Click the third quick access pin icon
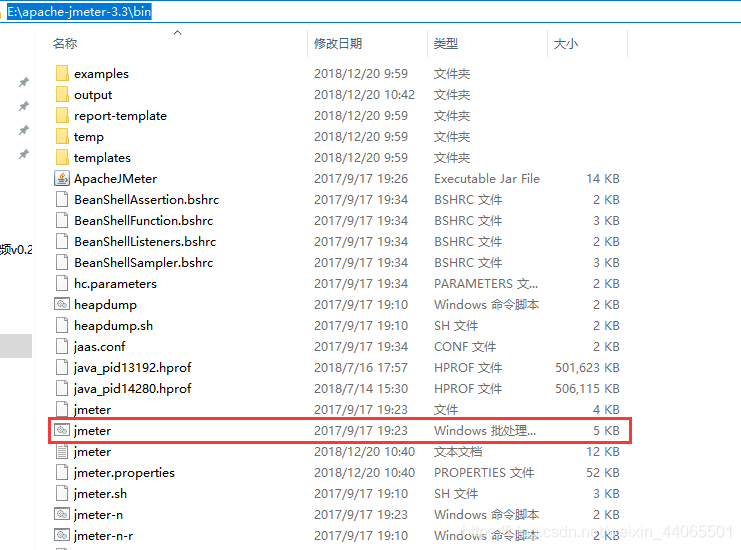741x550 pixels. click(24, 130)
